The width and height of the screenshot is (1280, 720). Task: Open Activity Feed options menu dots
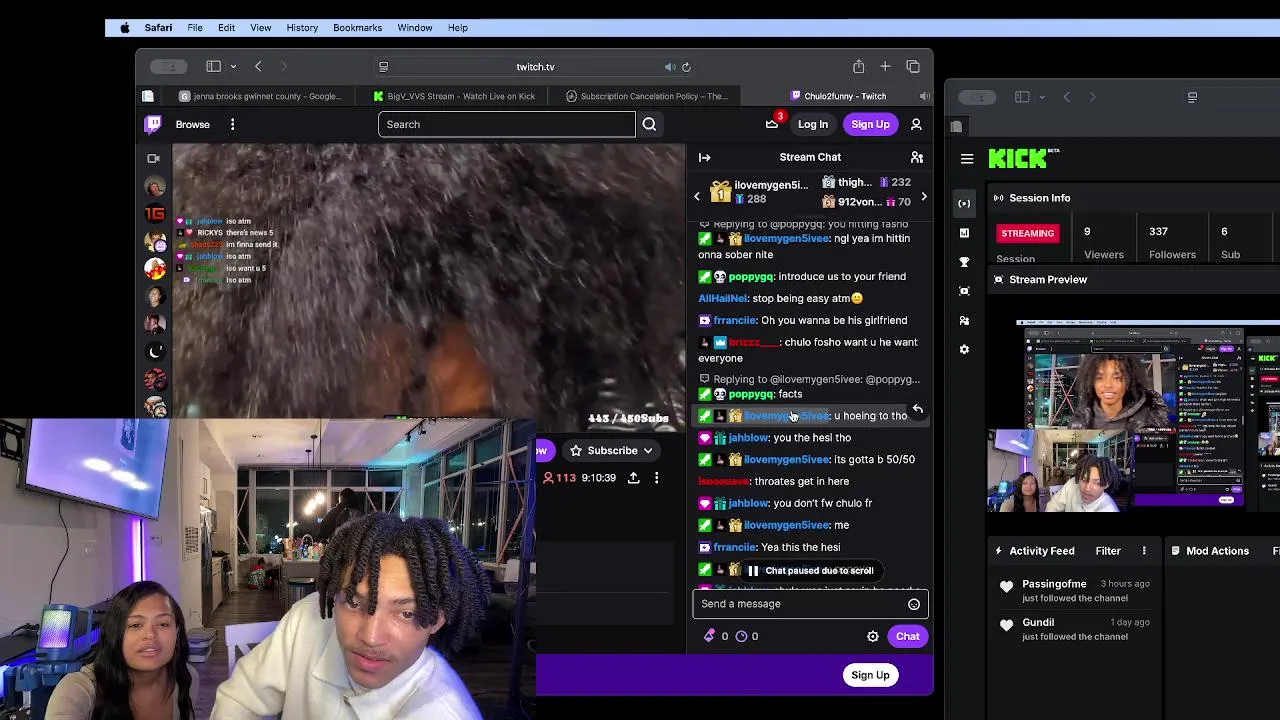coord(1144,551)
